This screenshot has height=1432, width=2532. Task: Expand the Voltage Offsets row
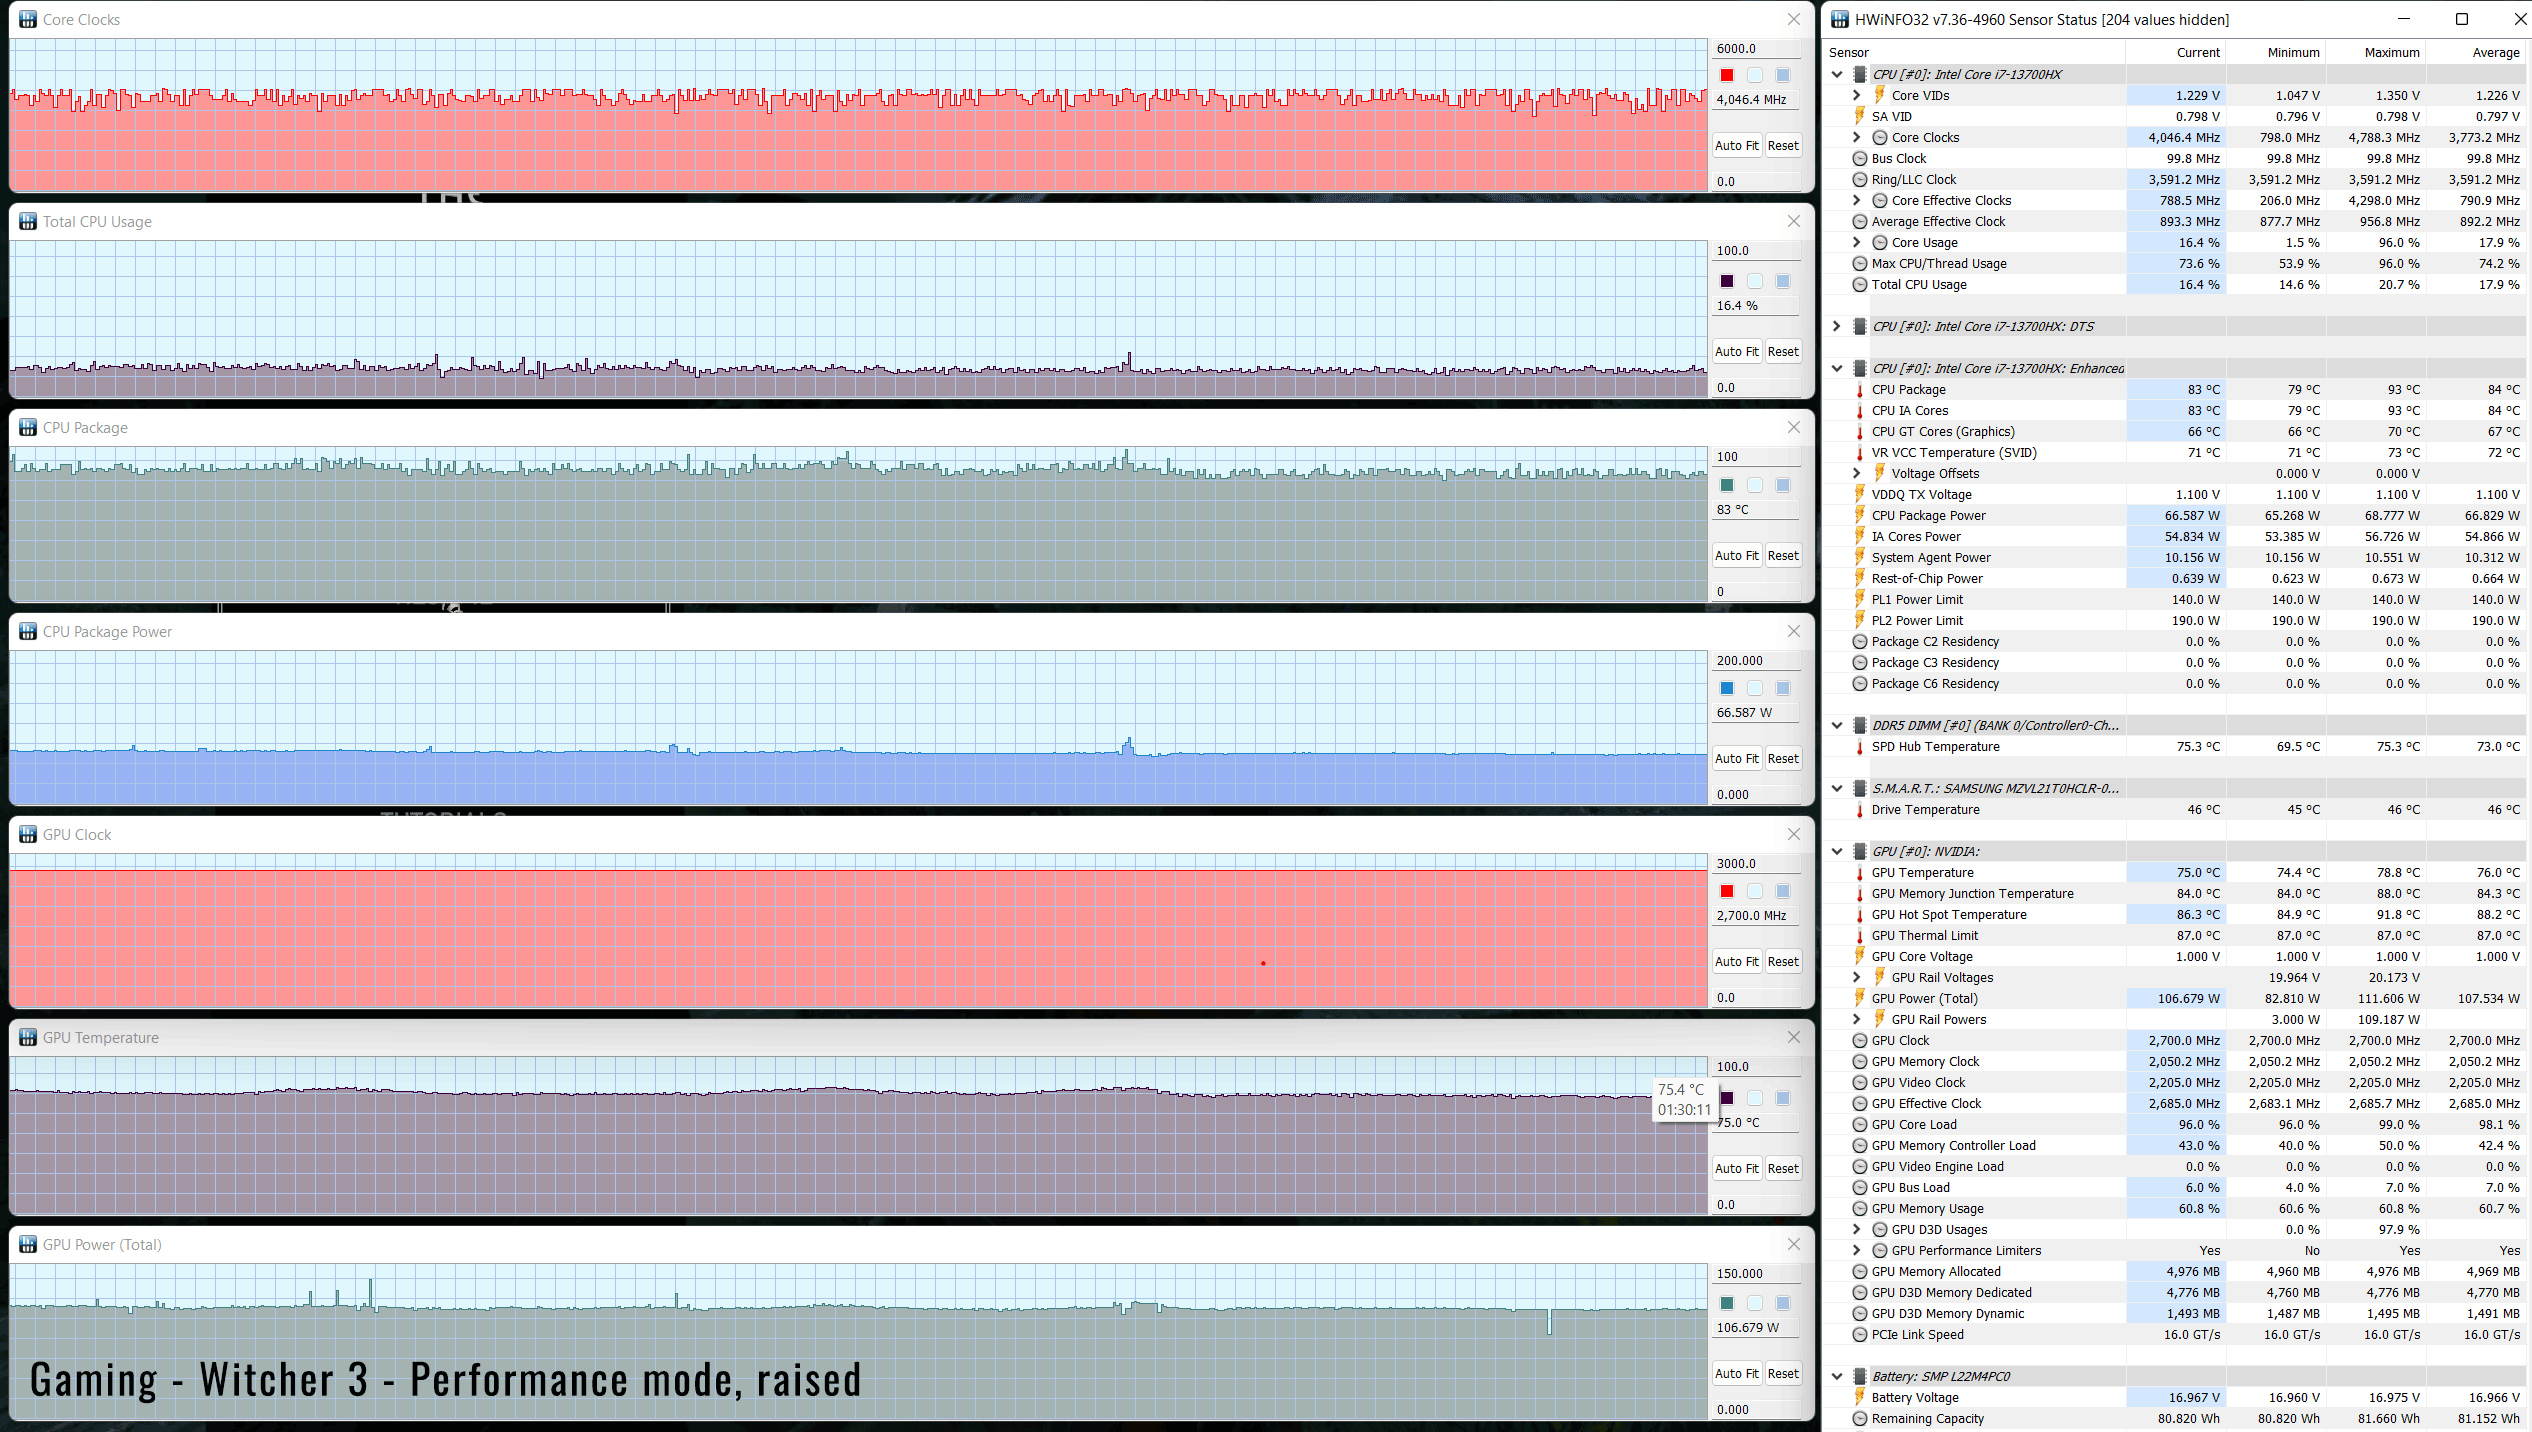[x=1857, y=473]
